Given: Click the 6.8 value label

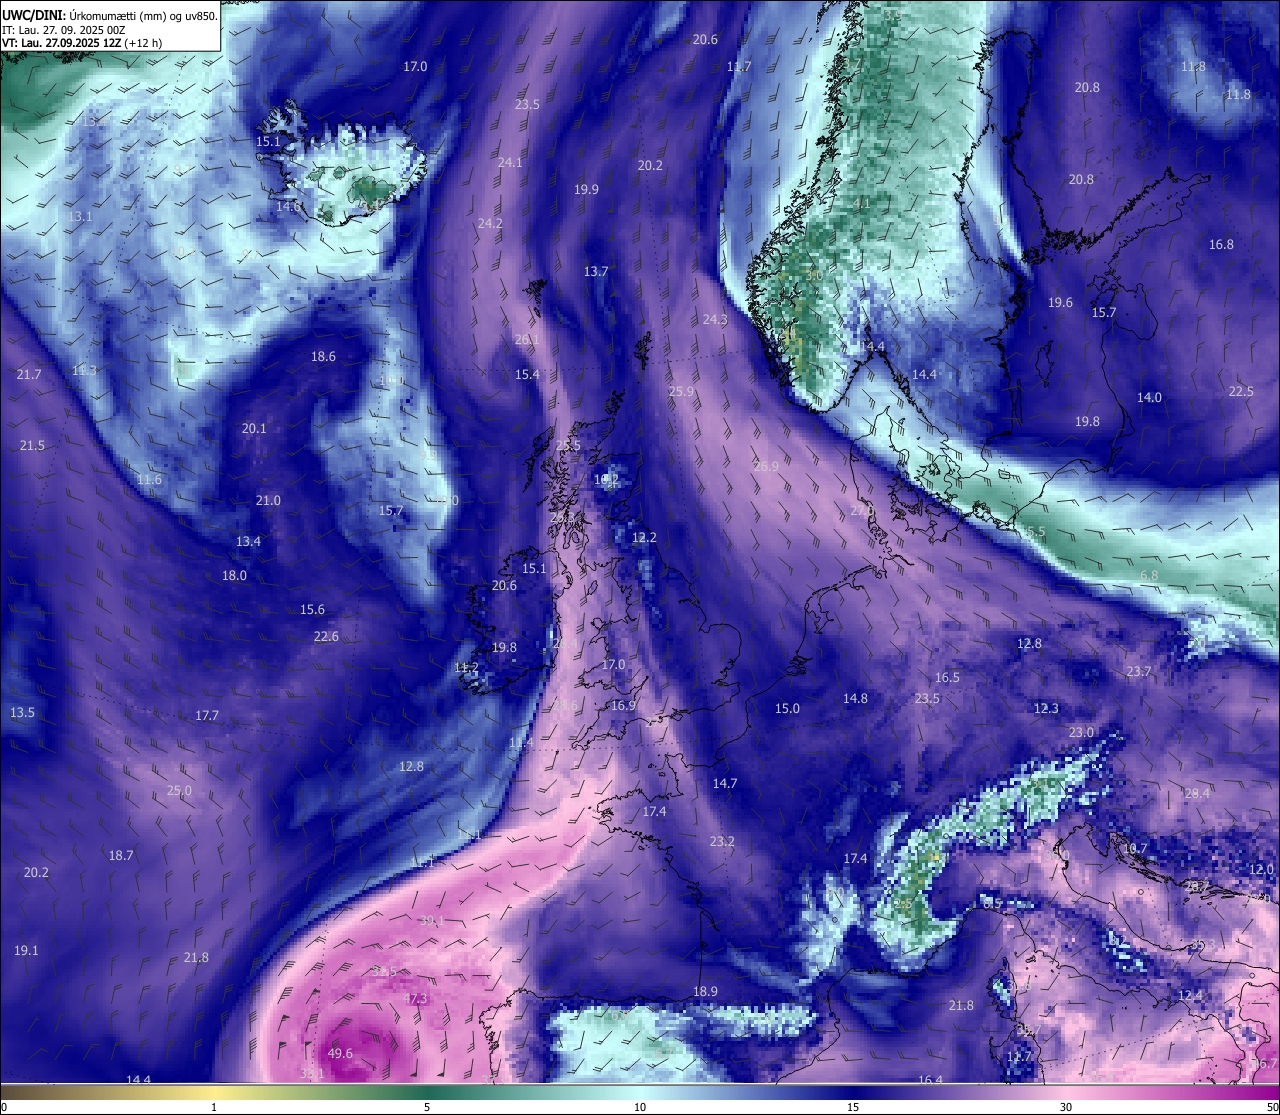Looking at the screenshot, I should pos(1149,575).
